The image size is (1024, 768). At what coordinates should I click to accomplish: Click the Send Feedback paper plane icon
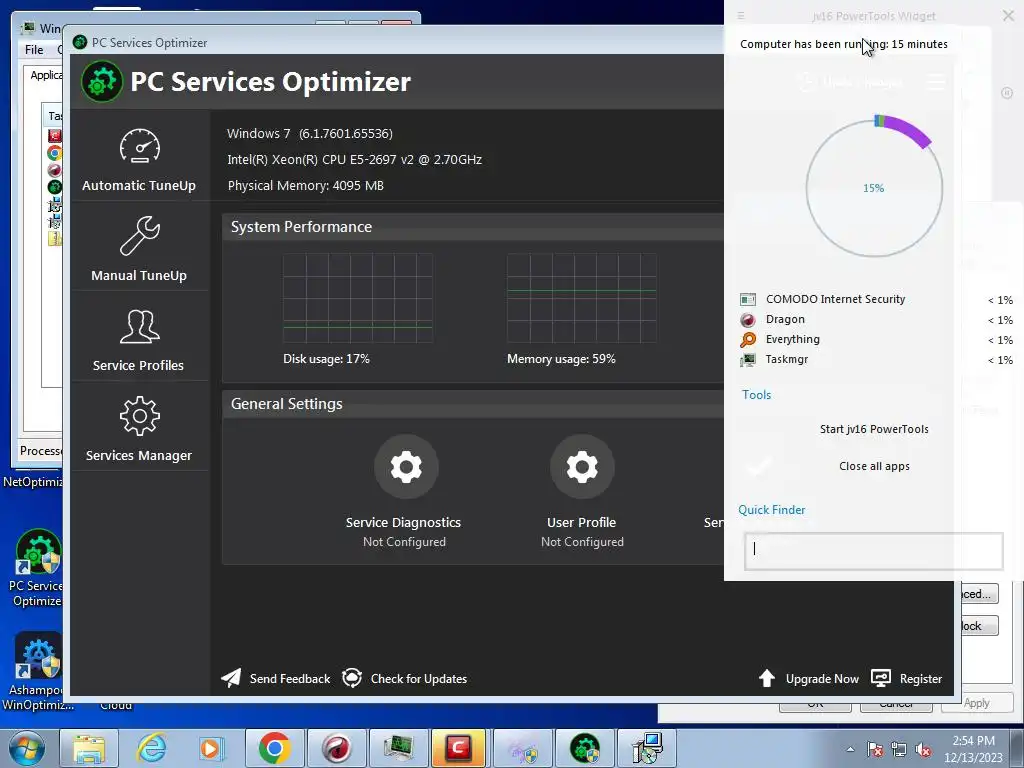(x=231, y=678)
